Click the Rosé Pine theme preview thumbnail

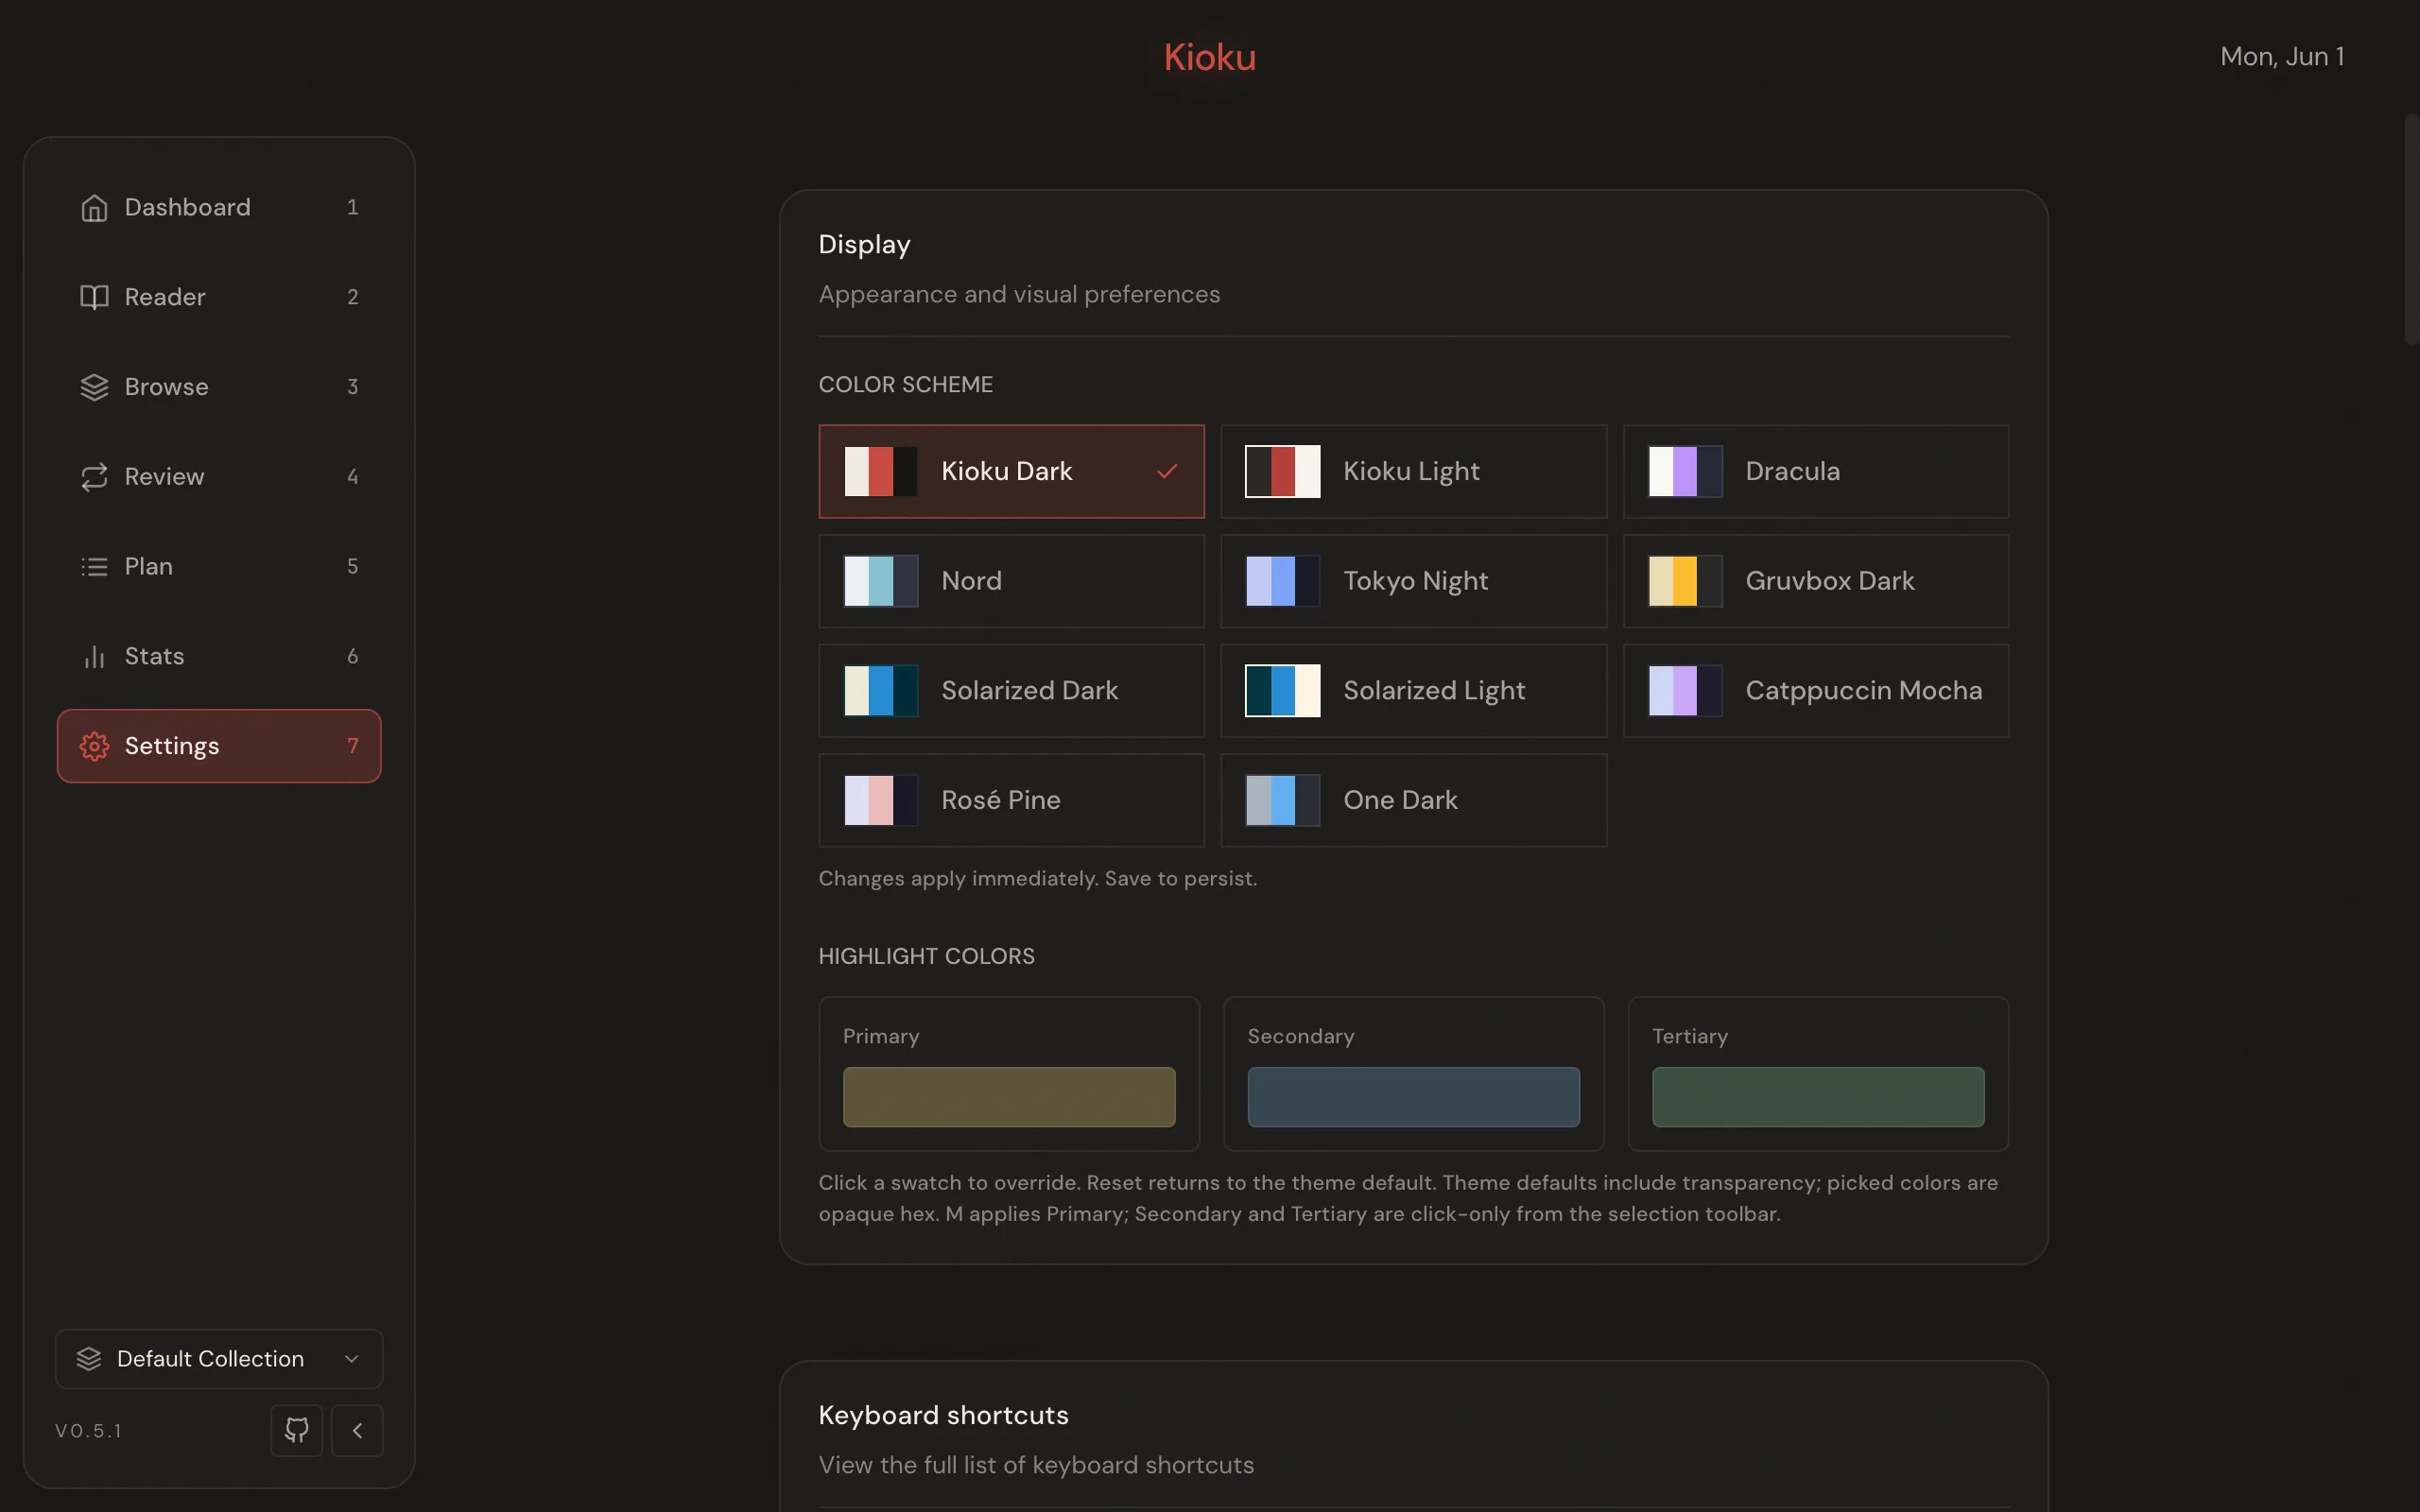tap(880, 800)
